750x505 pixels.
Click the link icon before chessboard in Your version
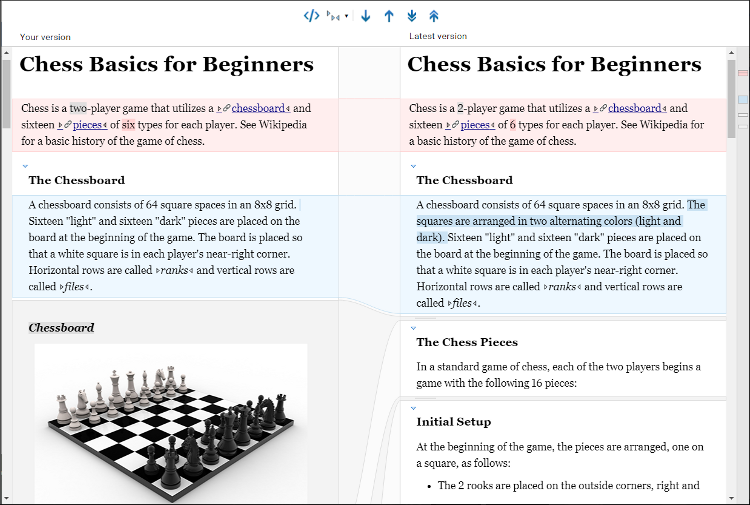pos(227,109)
